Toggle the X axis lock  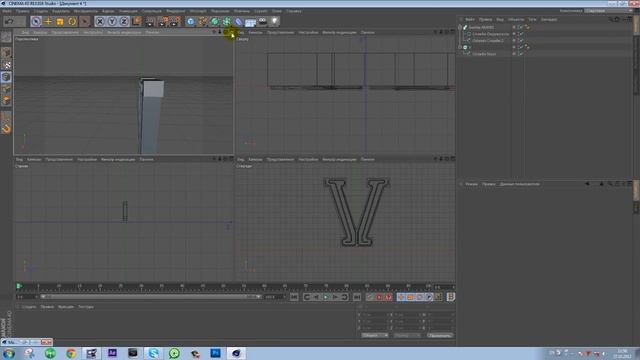pos(100,21)
